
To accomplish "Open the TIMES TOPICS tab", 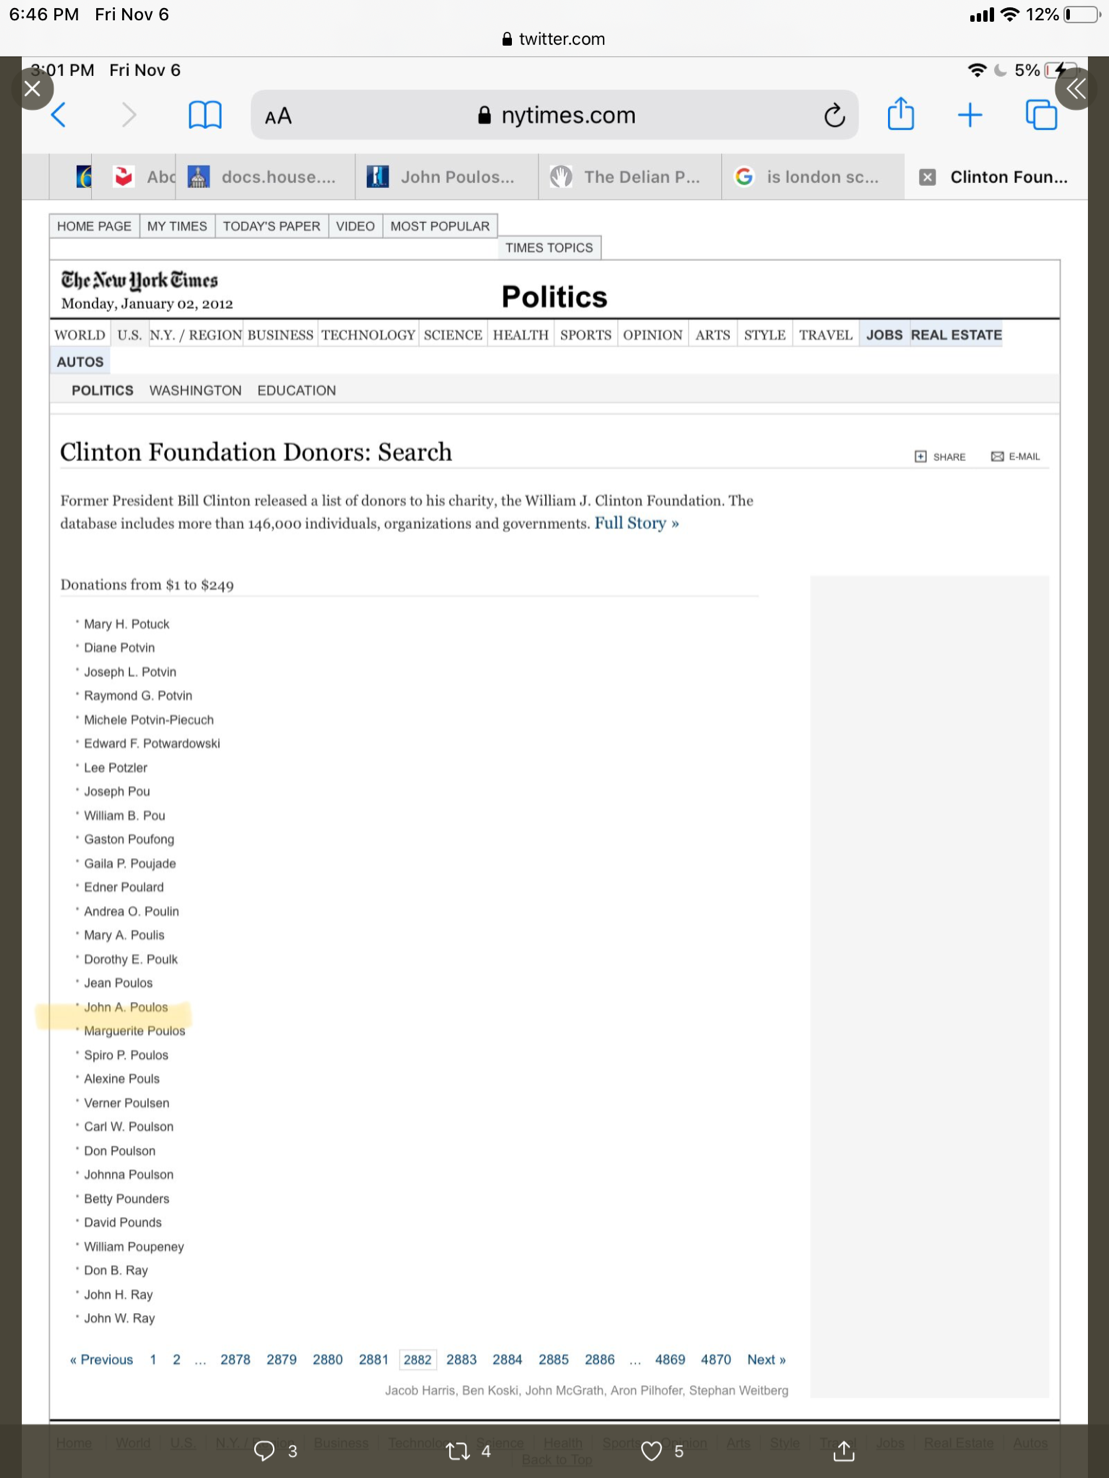I will click(549, 248).
